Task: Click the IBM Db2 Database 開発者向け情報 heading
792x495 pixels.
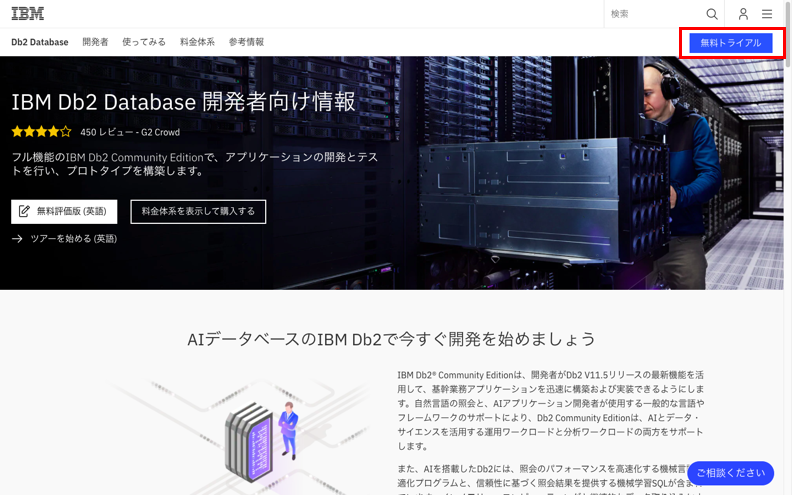Action: 183,102
